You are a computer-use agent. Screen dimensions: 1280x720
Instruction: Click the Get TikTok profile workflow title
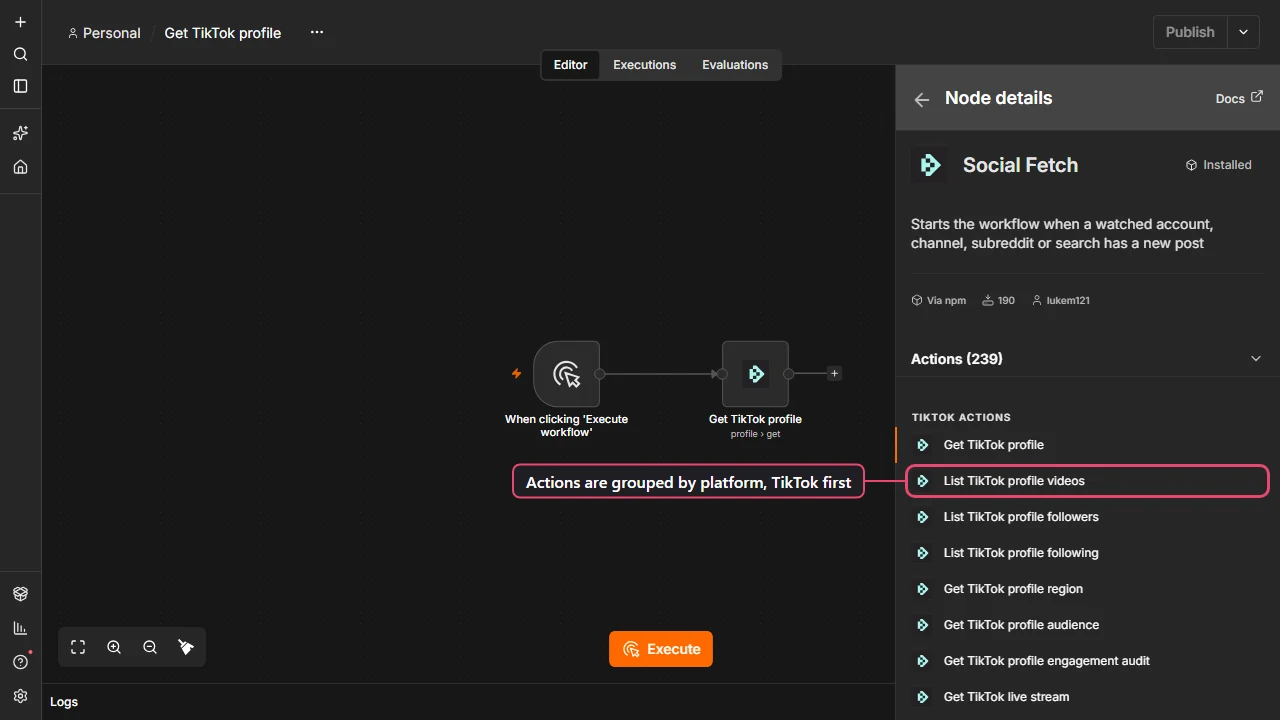[223, 33]
